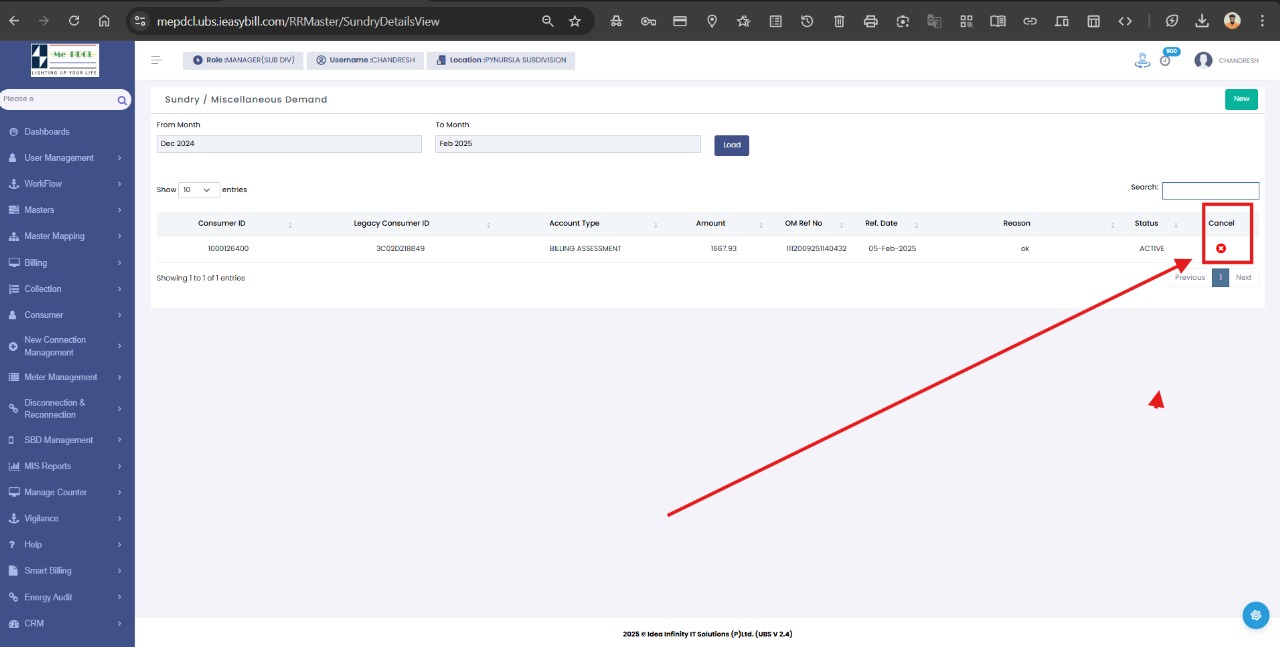Click the Location: PYNURSLA SUBDIVISION badge
The image size is (1280, 647).
click(501, 60)
